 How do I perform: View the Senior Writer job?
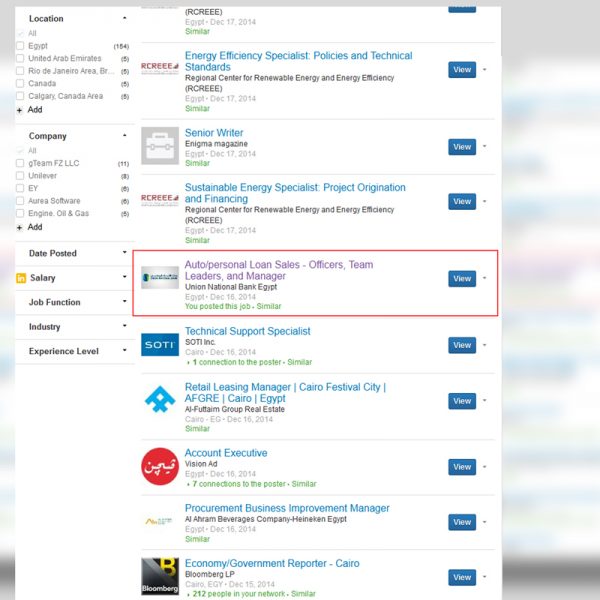click(x=462, y=147)
